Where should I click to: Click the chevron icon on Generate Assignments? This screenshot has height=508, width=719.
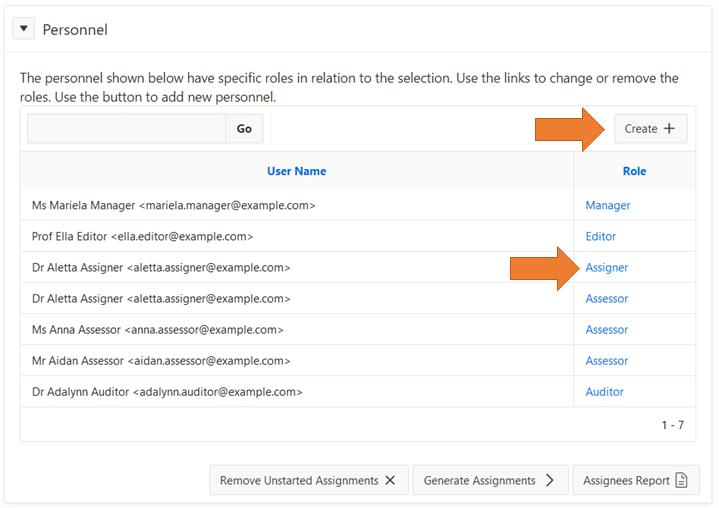point(550,480)
